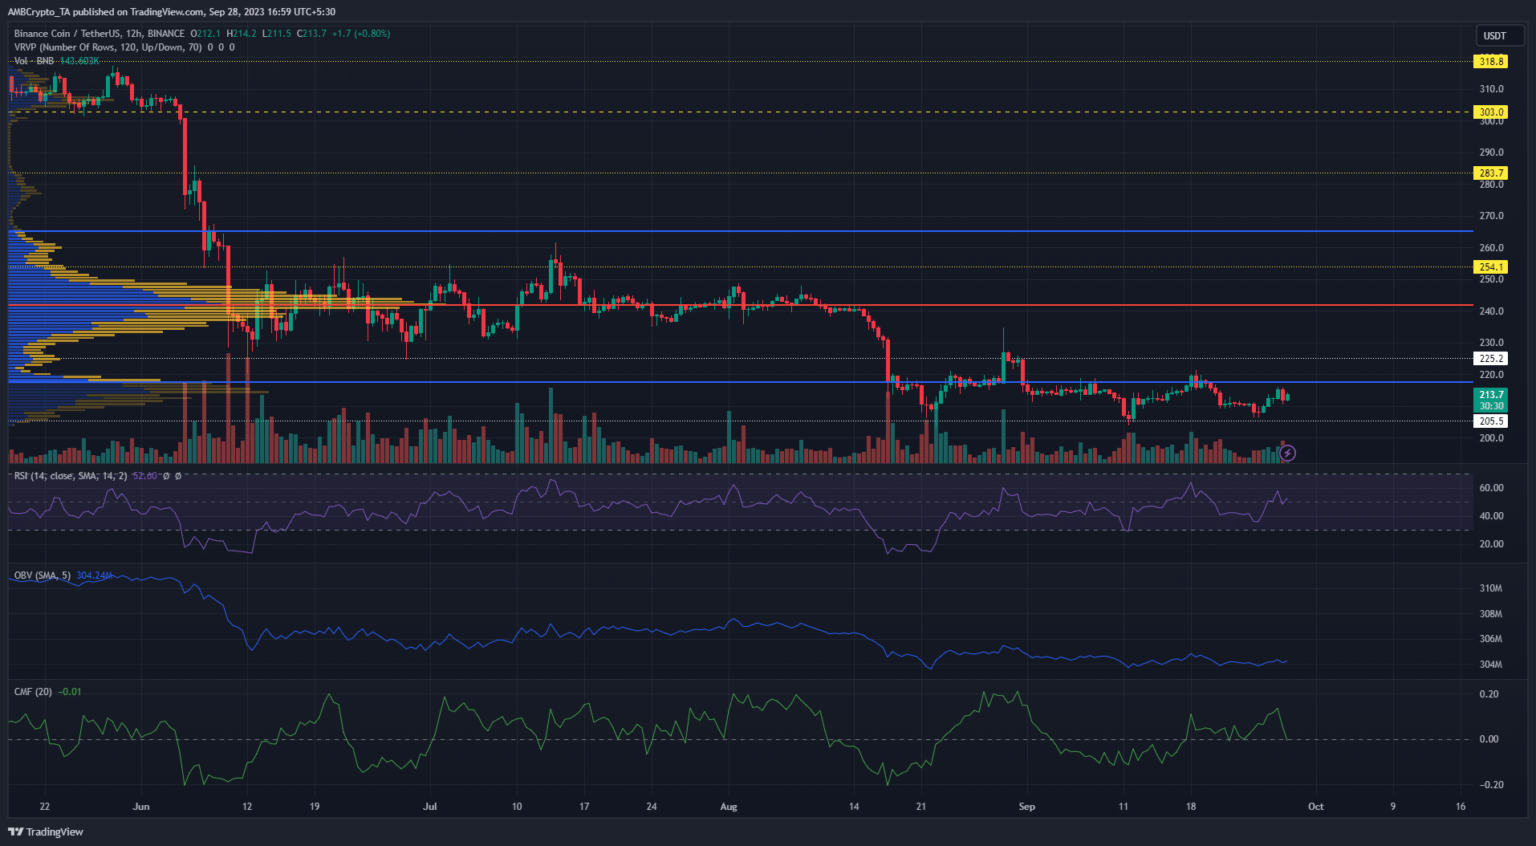The height and width of the screenshot is (846, 1536).
Task: Click the yellow 318.8 price level label
Action: click(1491, 61)
